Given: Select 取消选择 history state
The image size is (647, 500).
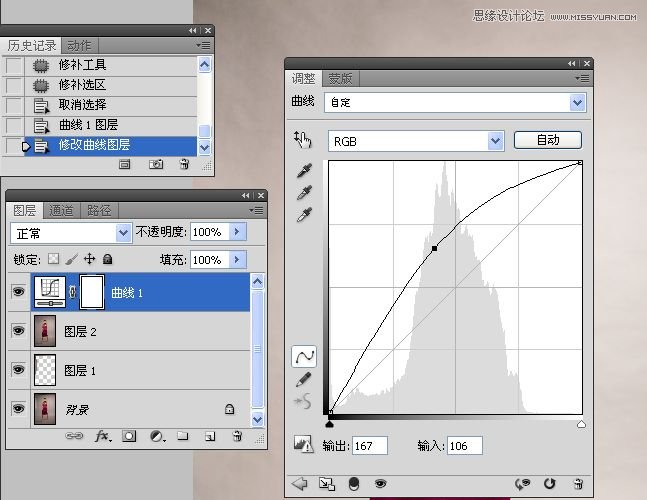Looking at the screenshot, I should 82,105.
